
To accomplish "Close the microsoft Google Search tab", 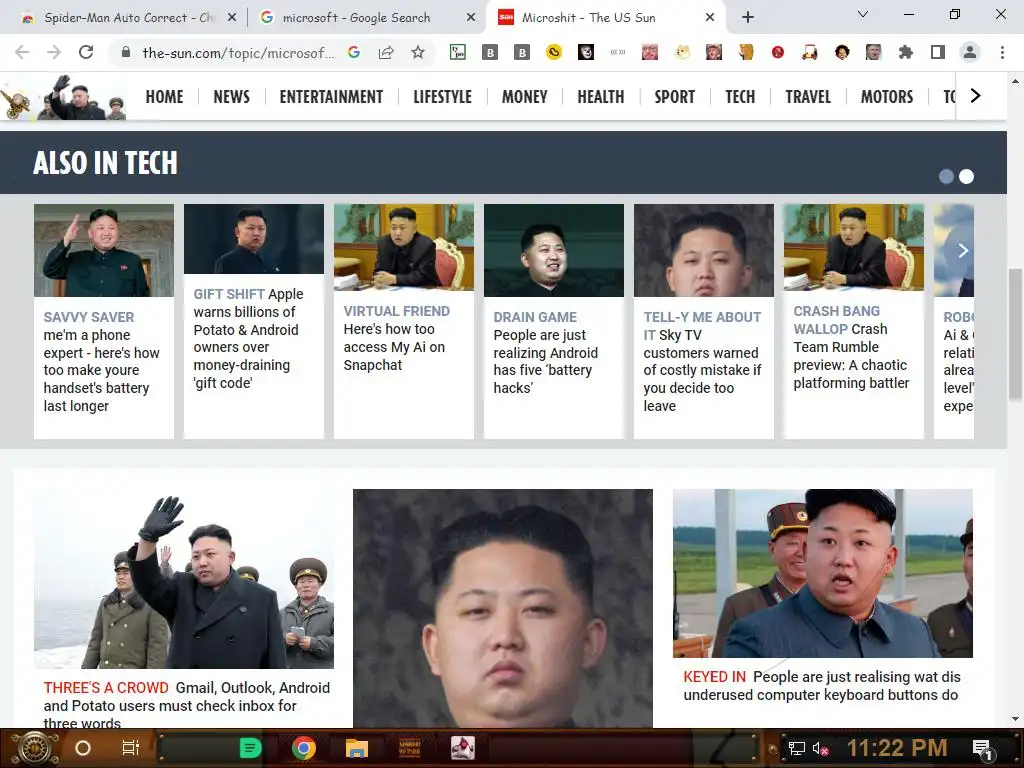I will 471,18.
